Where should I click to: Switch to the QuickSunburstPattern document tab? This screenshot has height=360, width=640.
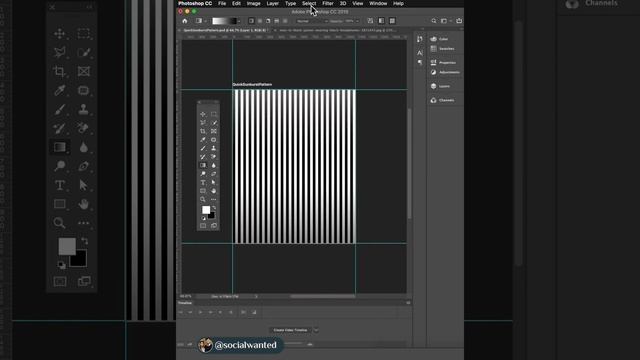[x=225, y=30]
